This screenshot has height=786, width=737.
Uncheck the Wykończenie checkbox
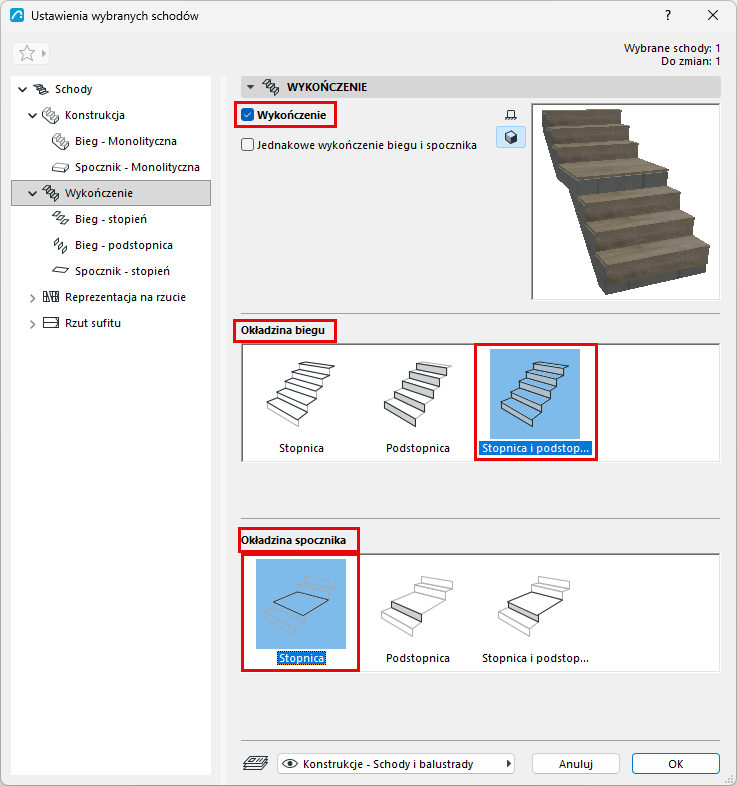coord(248,115)
